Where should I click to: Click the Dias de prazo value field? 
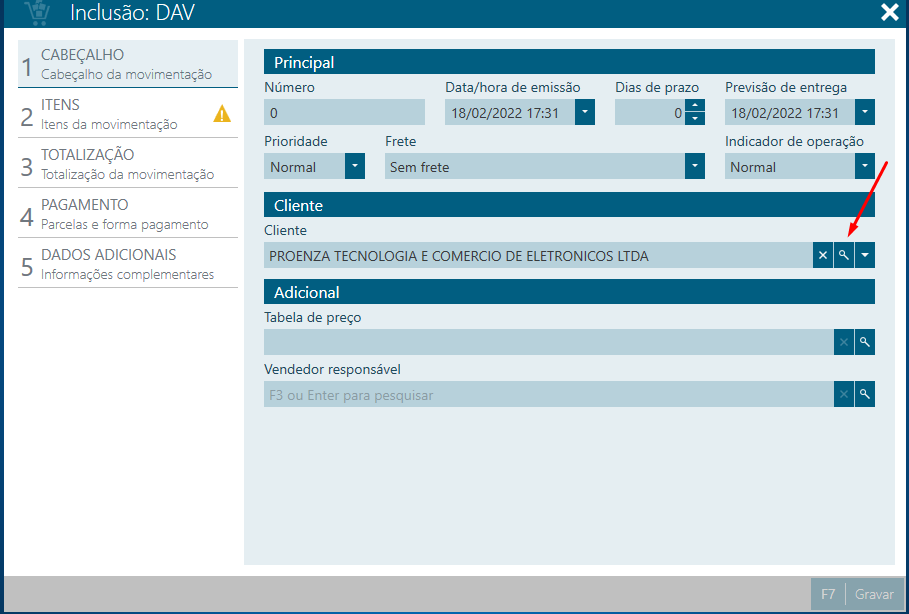650,112
